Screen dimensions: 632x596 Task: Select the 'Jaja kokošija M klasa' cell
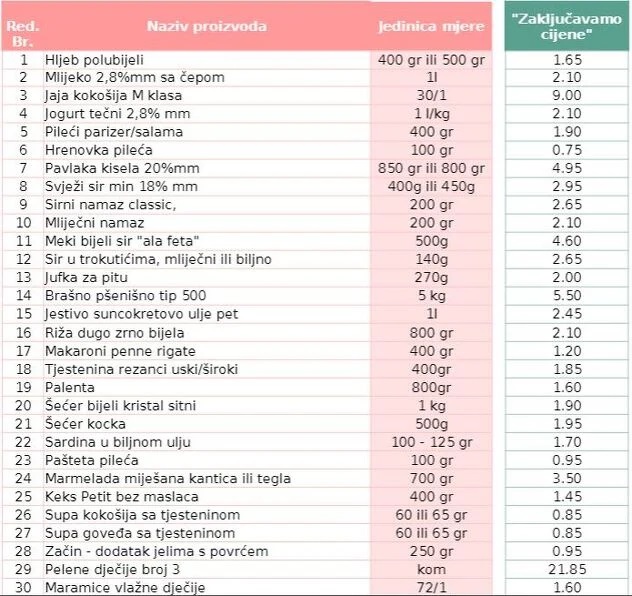pos(206,96)
